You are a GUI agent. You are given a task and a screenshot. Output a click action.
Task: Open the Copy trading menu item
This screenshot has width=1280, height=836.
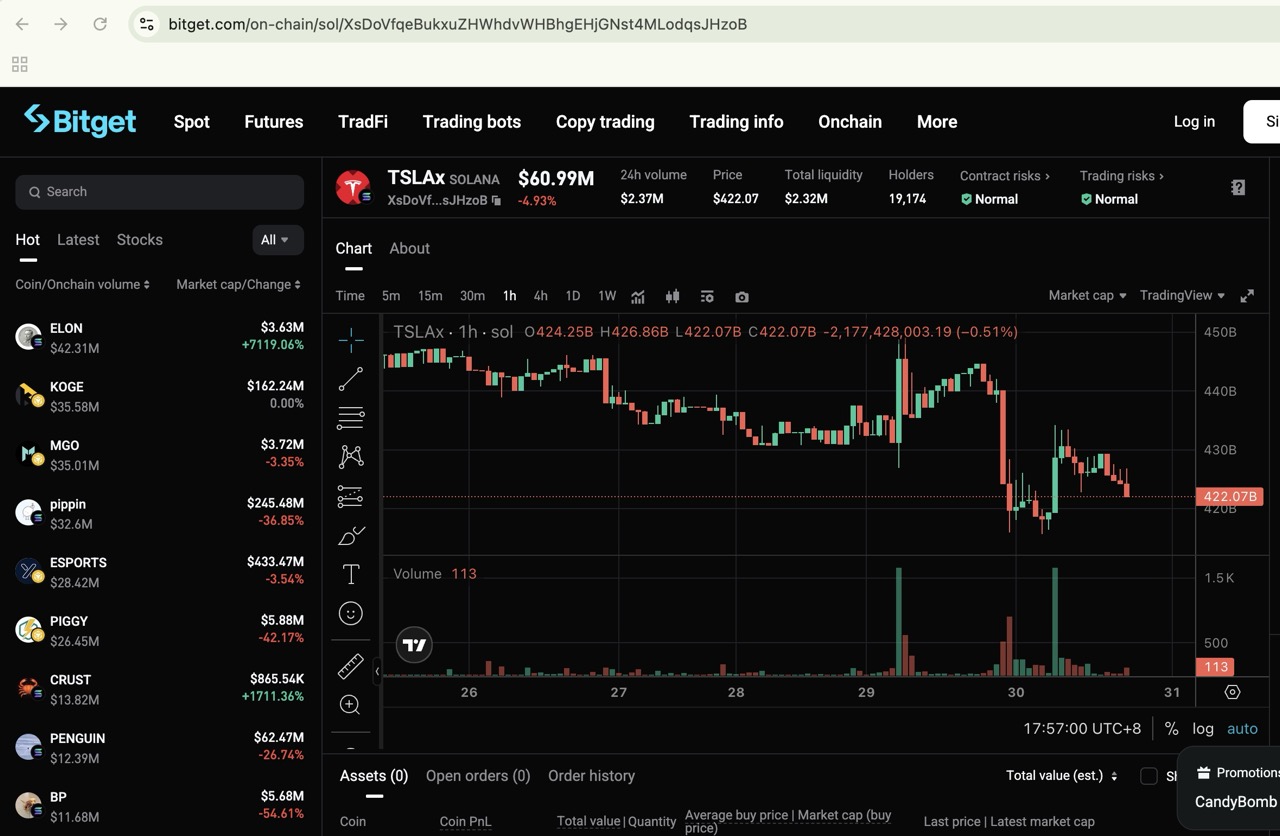[605, 121]
